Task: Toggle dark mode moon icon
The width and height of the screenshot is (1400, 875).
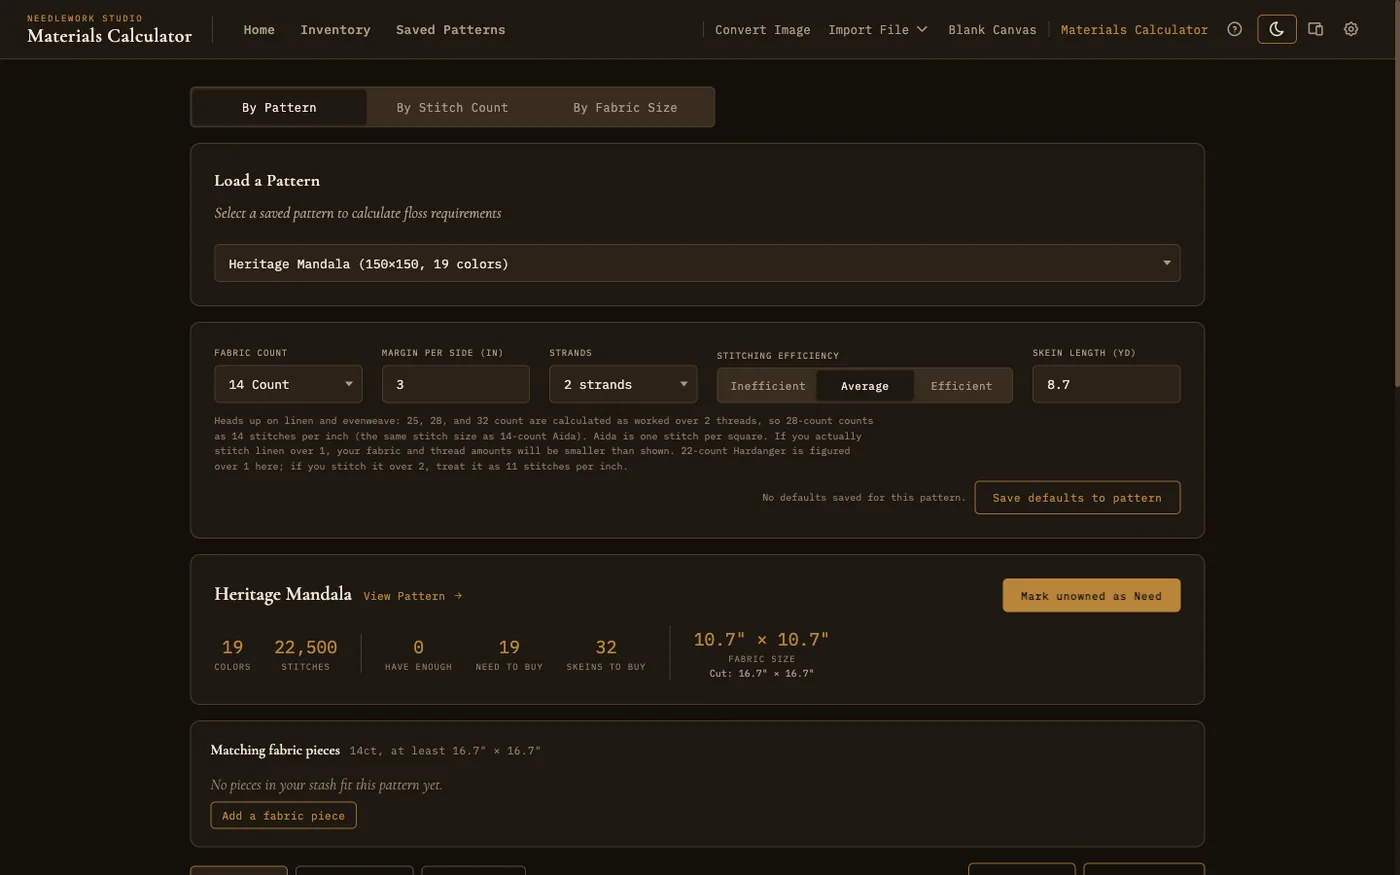Action: (1276, 29)
